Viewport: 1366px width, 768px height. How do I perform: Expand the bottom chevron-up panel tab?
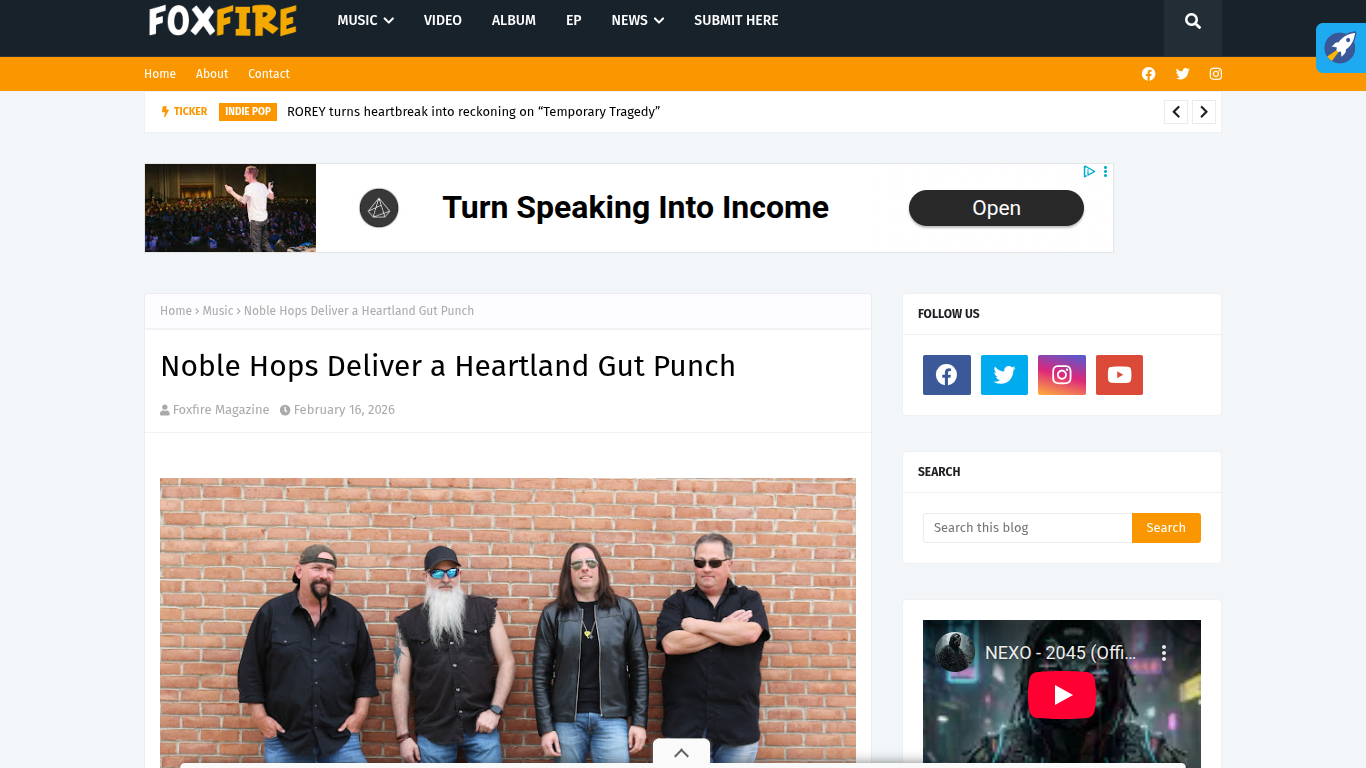[681, 753]
